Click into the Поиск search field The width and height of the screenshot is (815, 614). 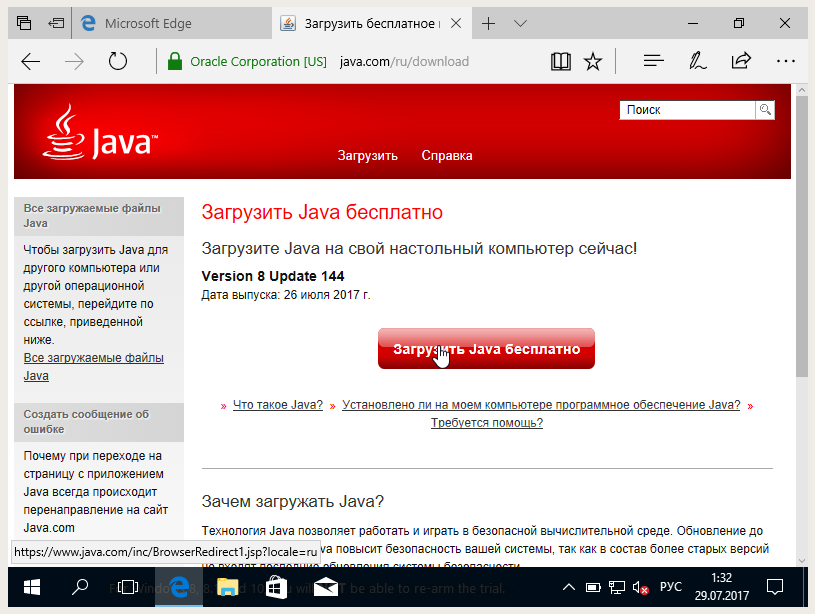tap(687, 110)
